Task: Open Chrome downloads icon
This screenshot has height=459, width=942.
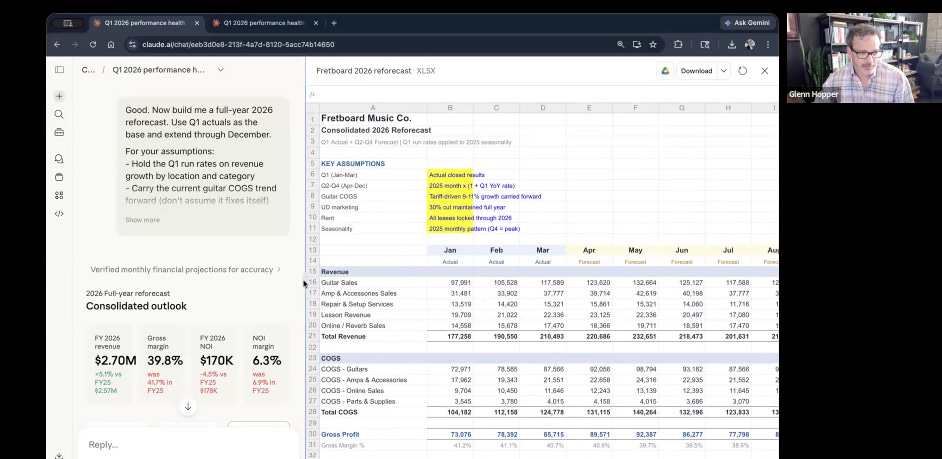Action: (731, 45)
